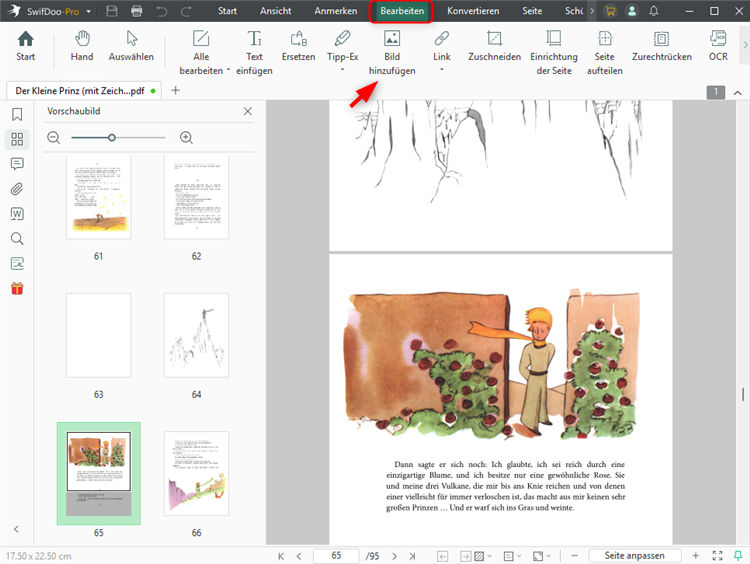This screenshot has width=750, height=564.
Task: Click the Start home icon in ribbon
Action: pyautogui.click(x=25, y=46)
